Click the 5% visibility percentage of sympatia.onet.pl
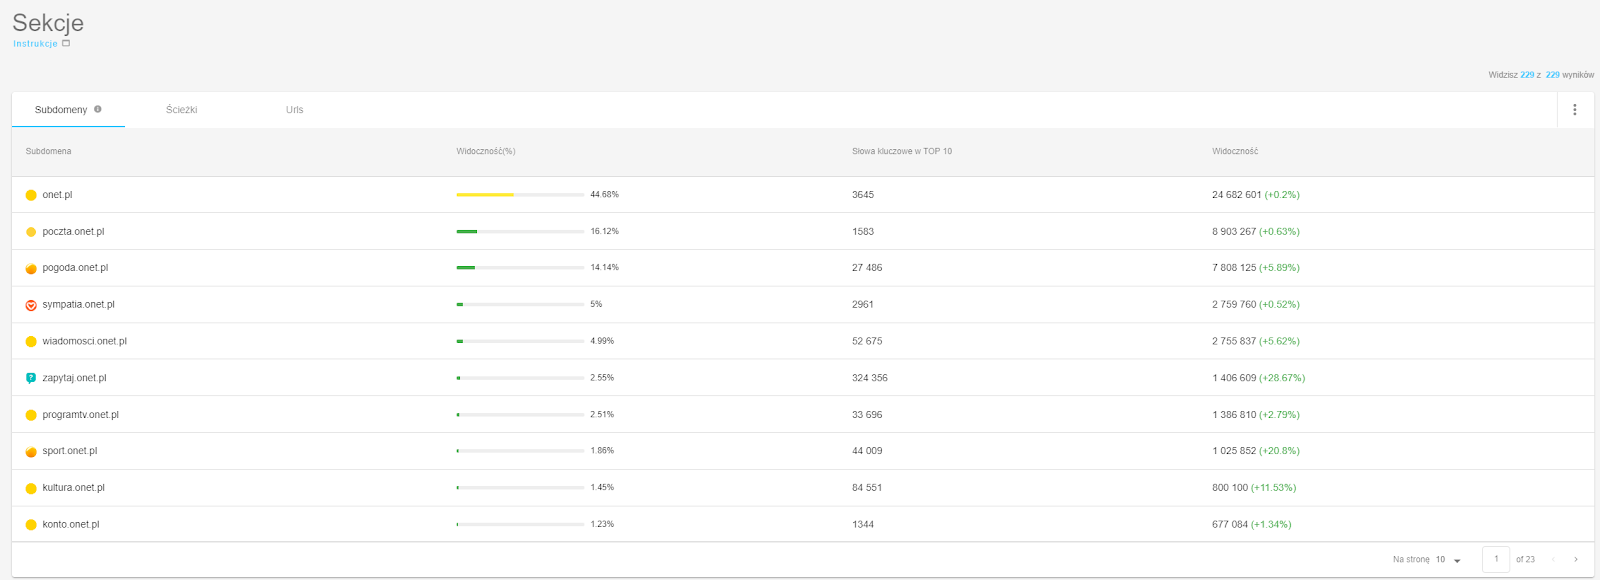The image size is (1600, 580). (x=596, y=304)
